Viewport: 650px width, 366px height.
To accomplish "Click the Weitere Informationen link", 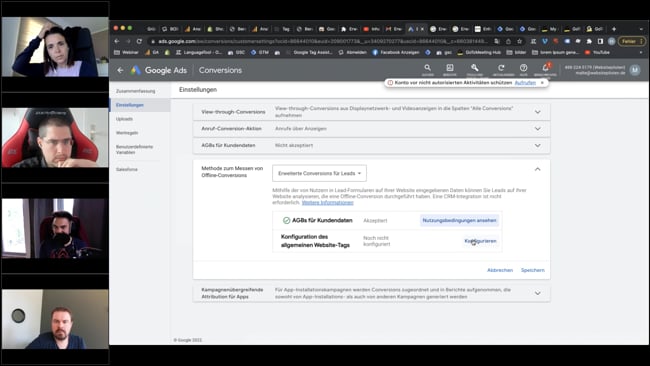I will tap(327, 203).
